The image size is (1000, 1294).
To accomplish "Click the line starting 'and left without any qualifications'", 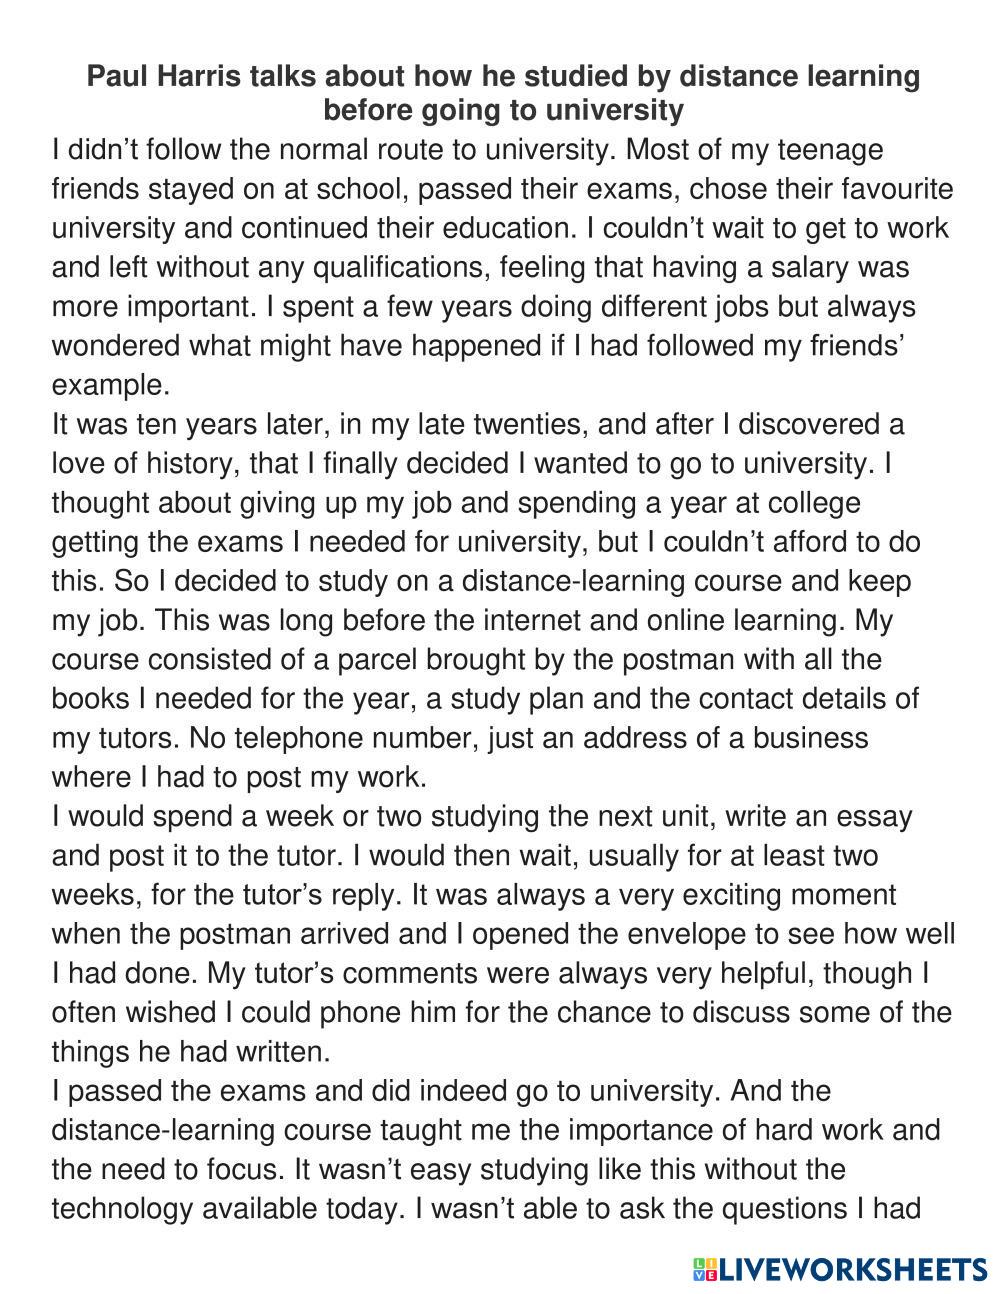I will coord(480,268).
